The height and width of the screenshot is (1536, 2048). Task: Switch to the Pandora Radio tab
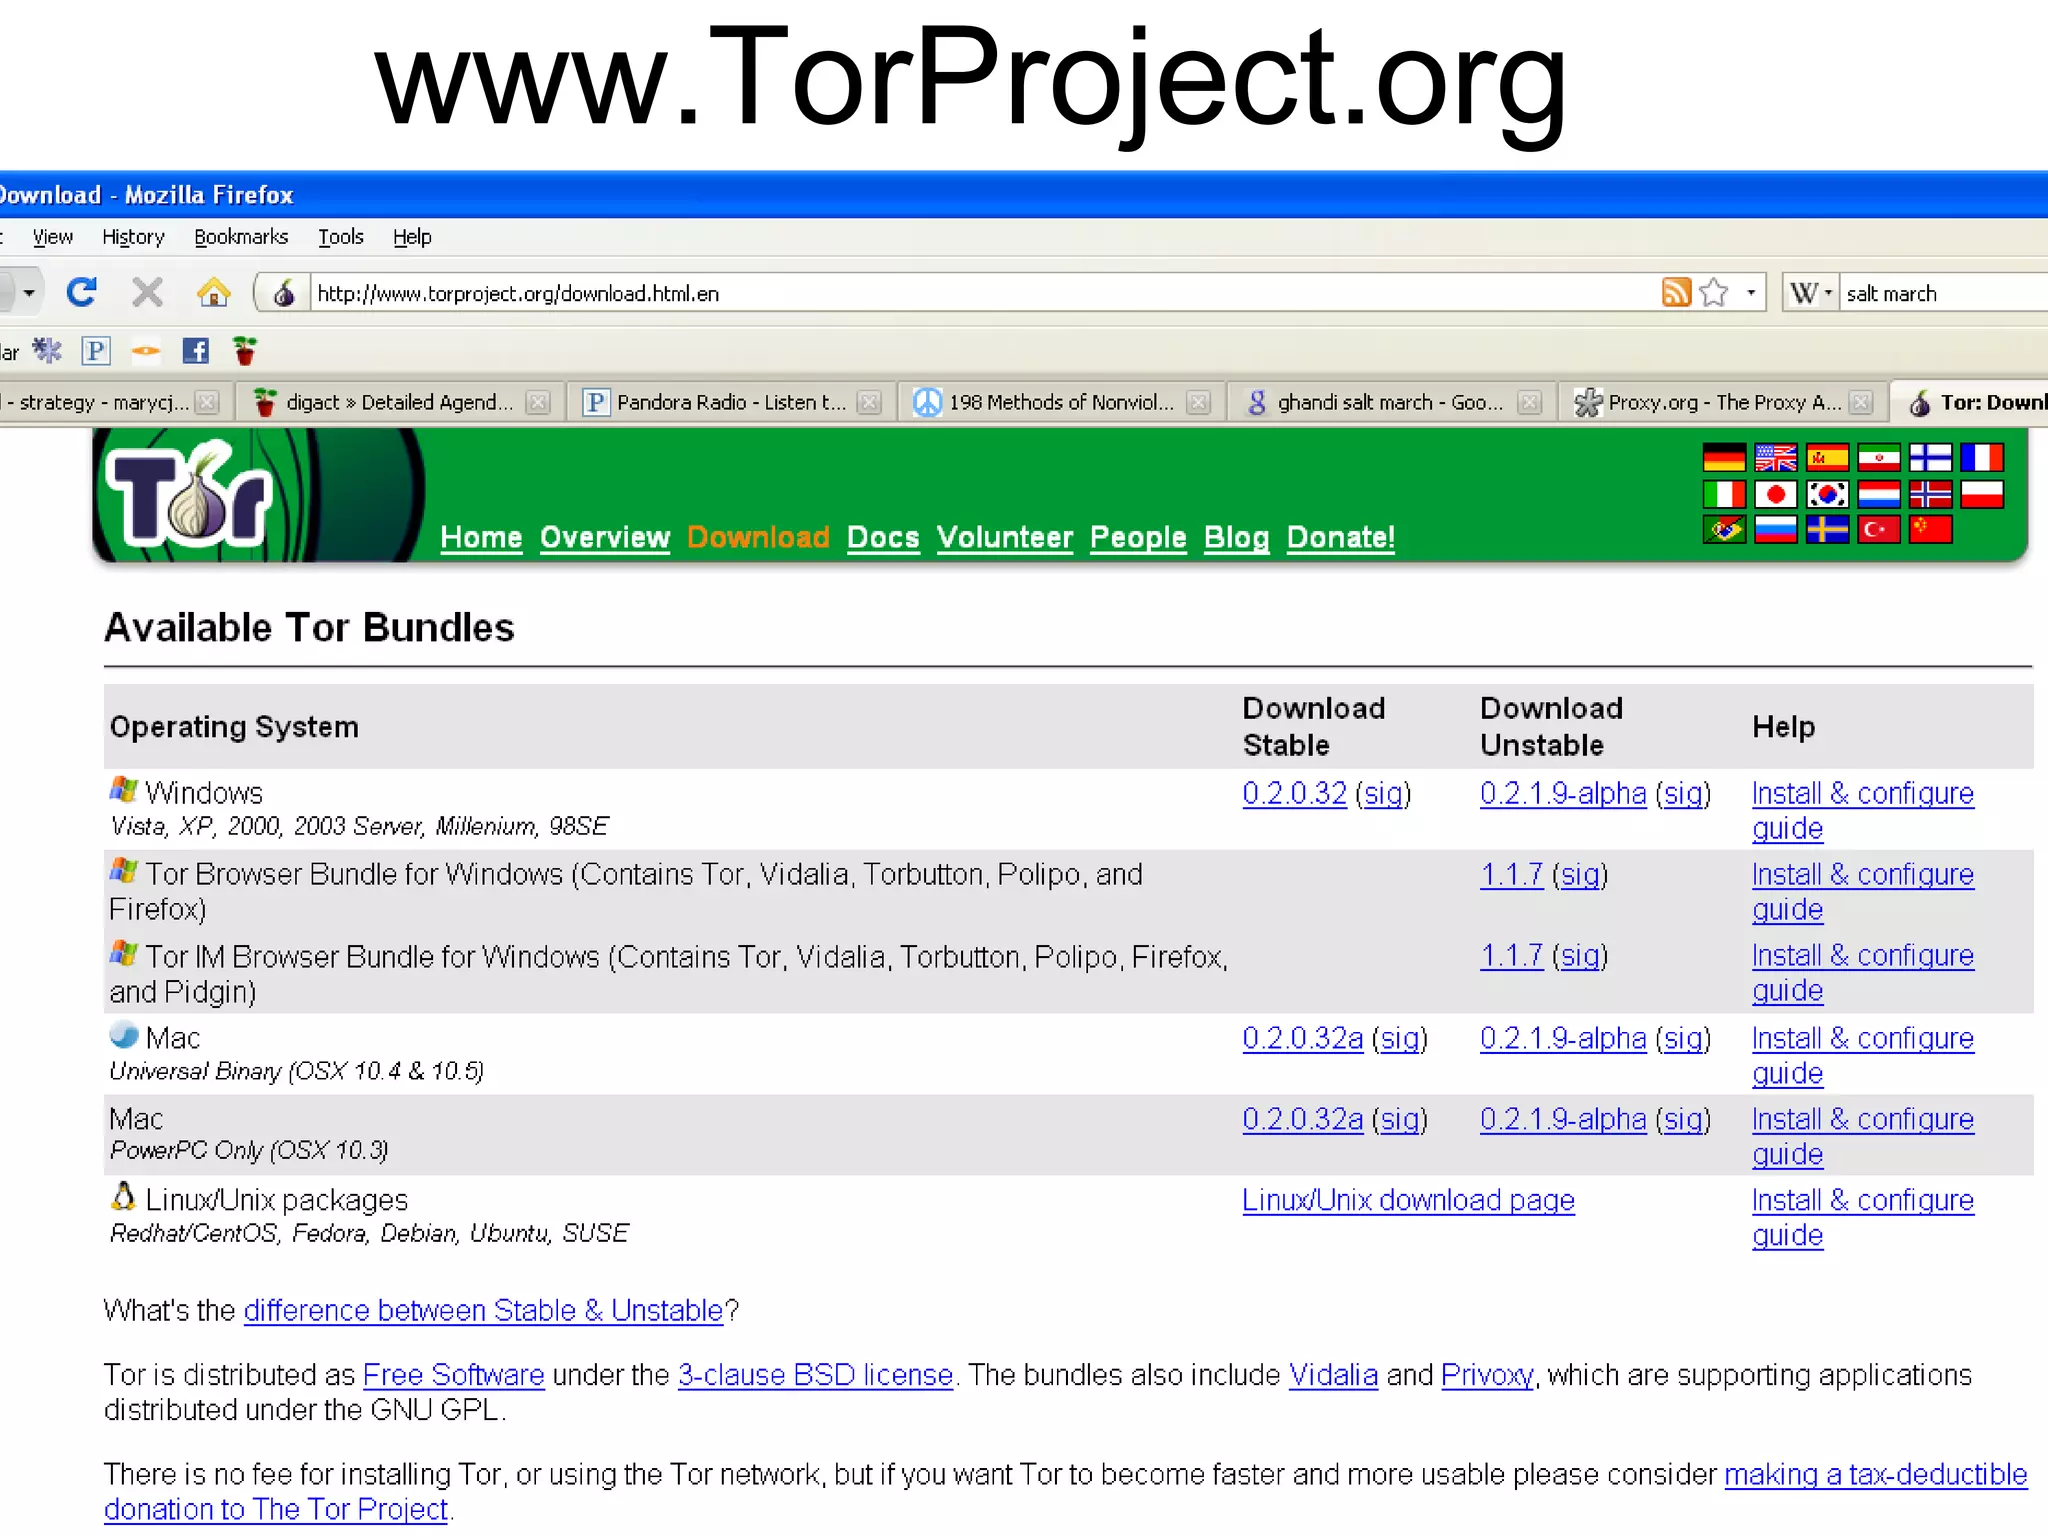coord(731,402)
